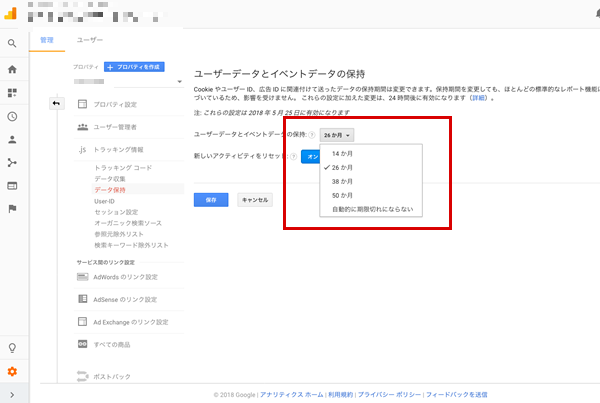Click the Discover lightbulb icon
The width and height of the screenshot is (600, 403).
[12, 347]
